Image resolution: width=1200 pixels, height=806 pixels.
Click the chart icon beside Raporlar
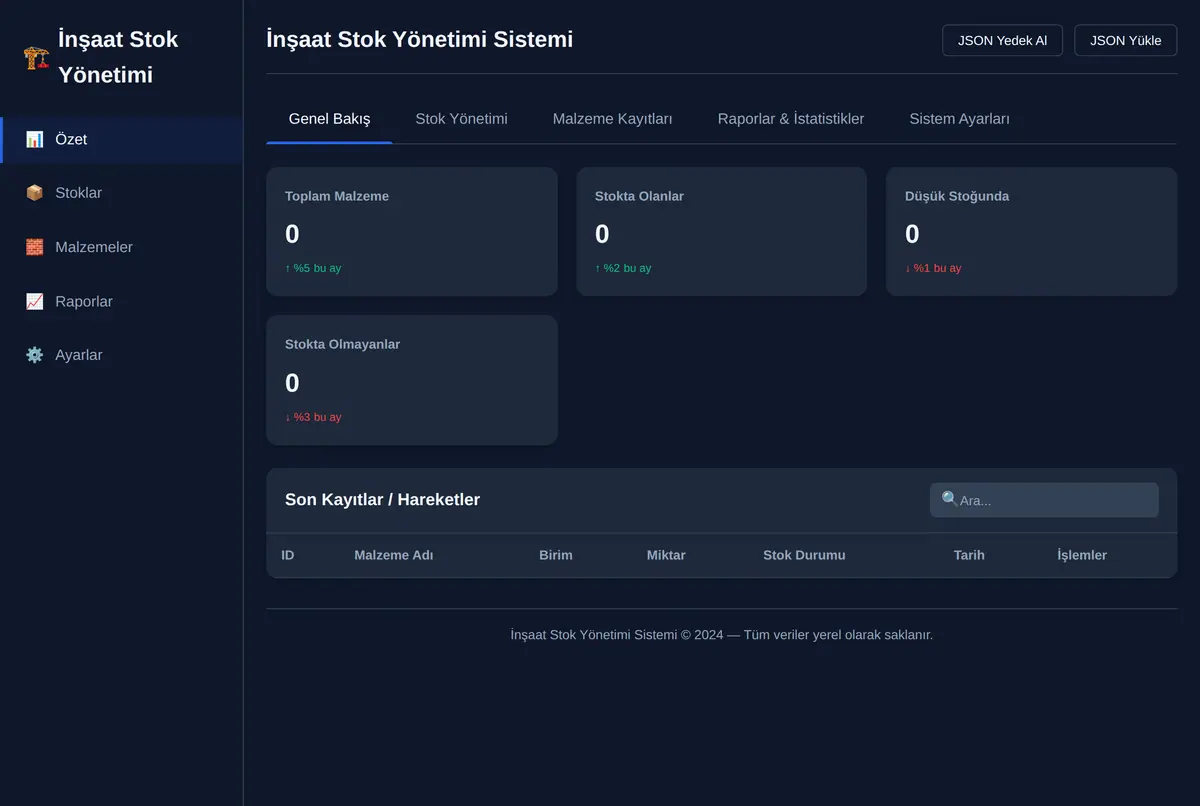(x=35, y=301)
